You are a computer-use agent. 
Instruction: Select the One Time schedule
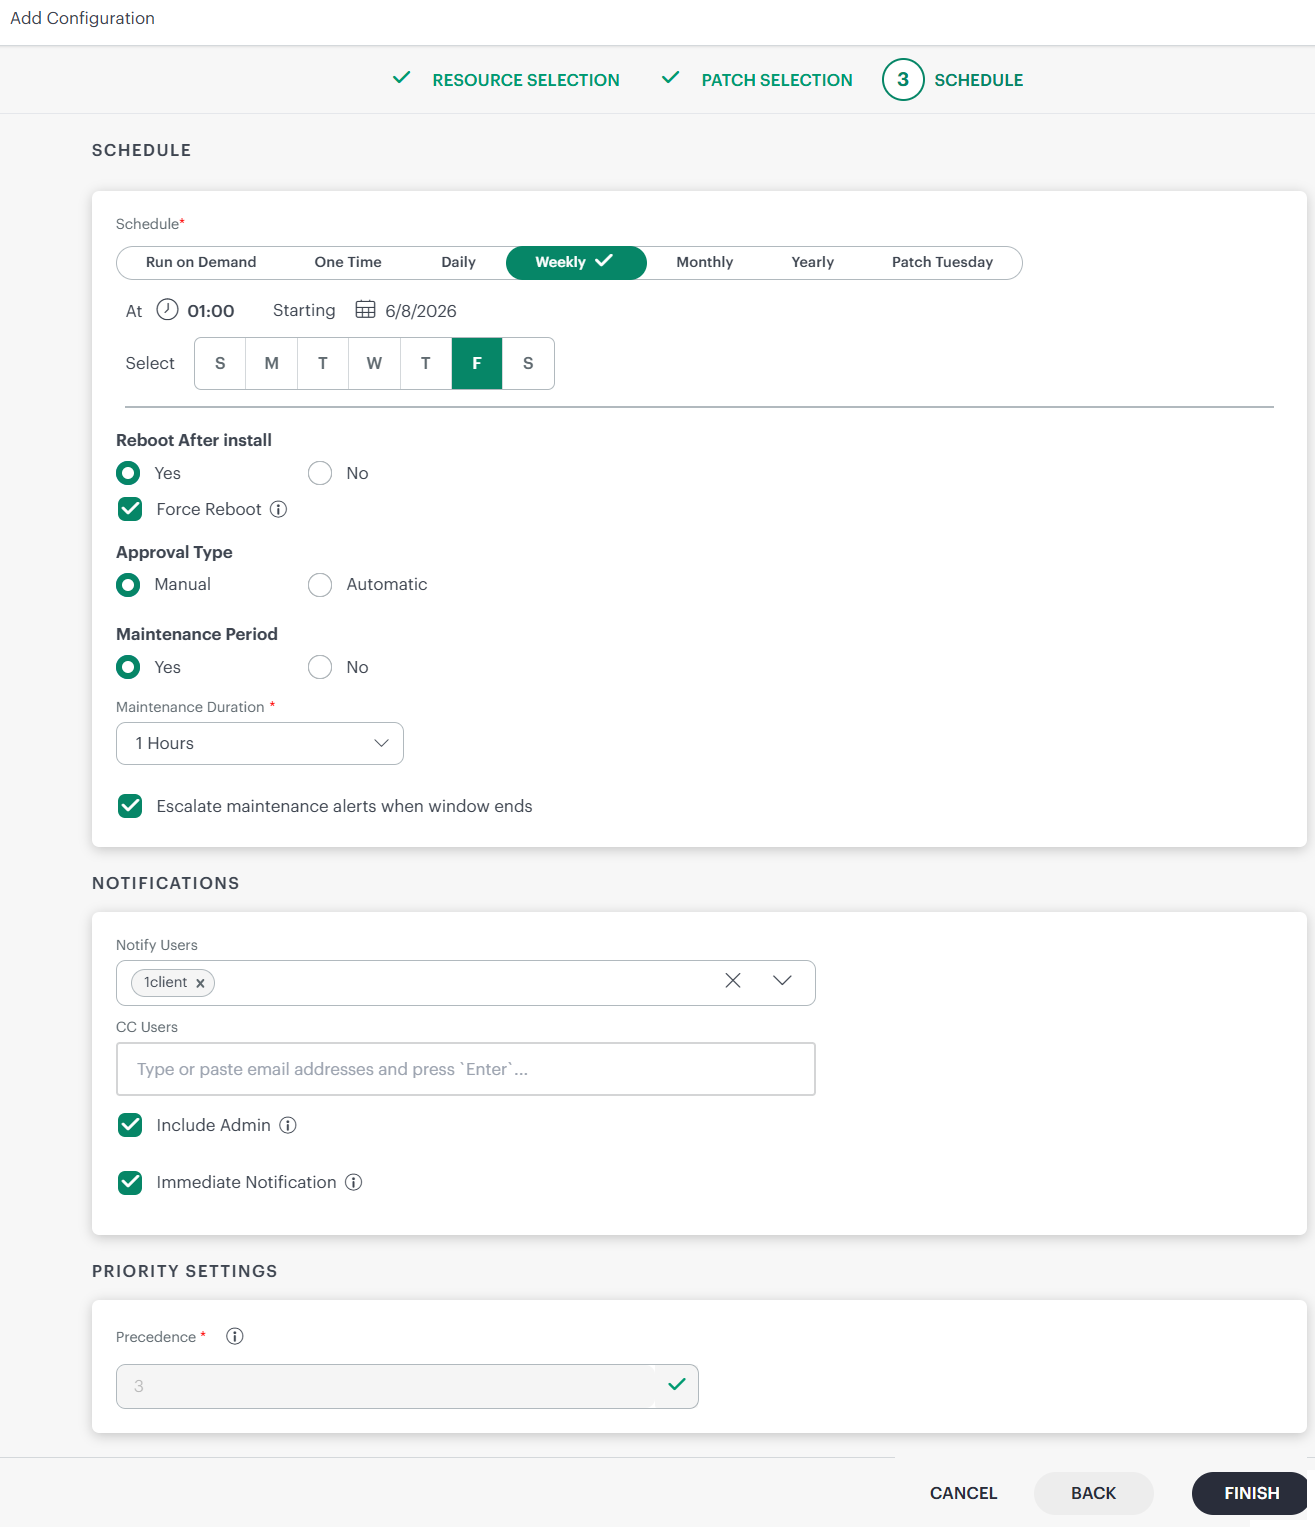click(348, 262)
